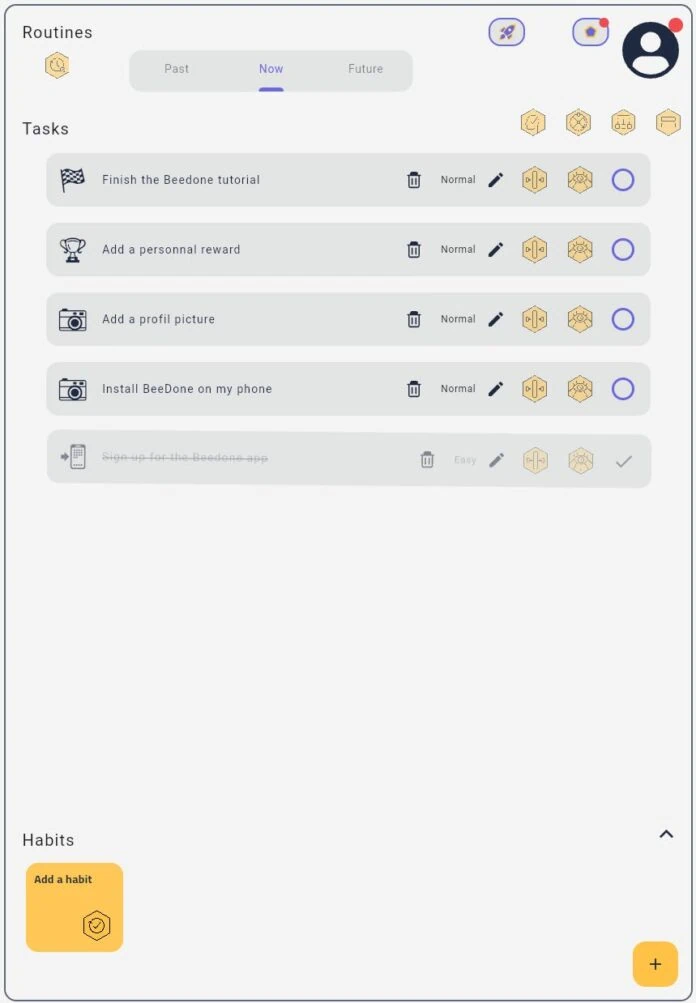Open the hierarchy hexagon icon beside Tasks

(x=623, y=122)
